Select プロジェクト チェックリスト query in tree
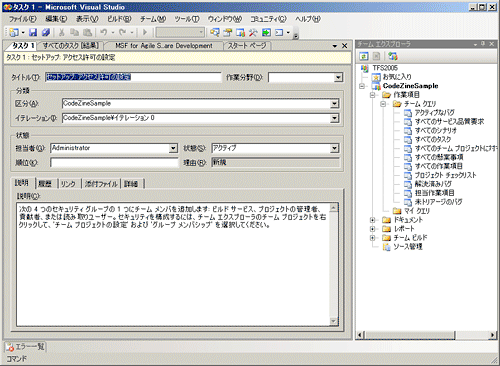 coord(445,175)
